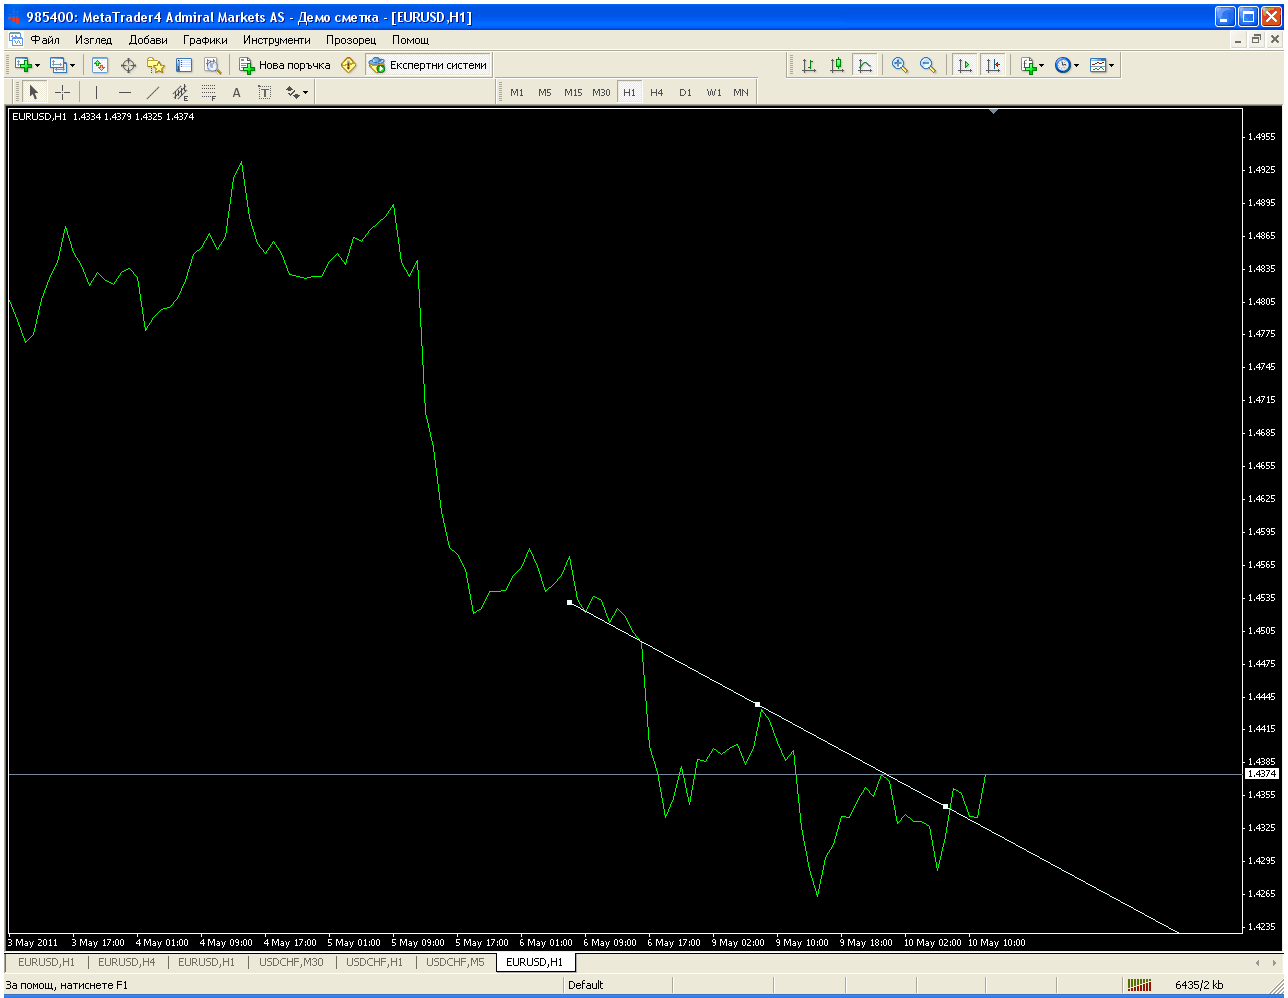This screenshot has height=998, width=1288.
Task: Open the Data Window crosshair-circle icon
Action: (128, 65)
